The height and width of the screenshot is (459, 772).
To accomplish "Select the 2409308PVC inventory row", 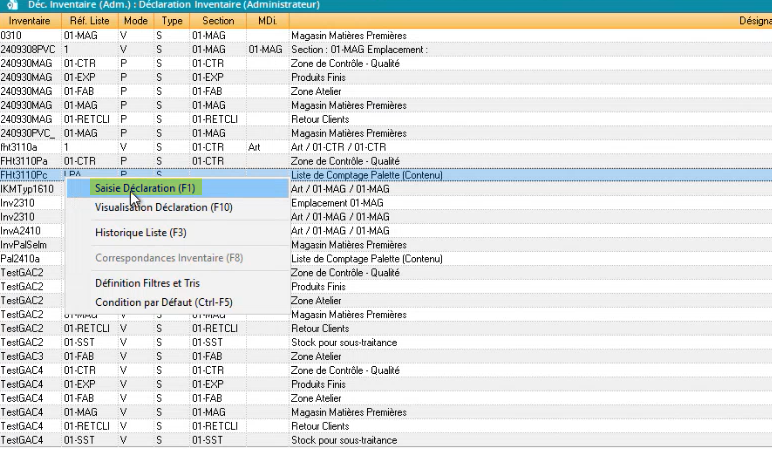I will 28,48.
